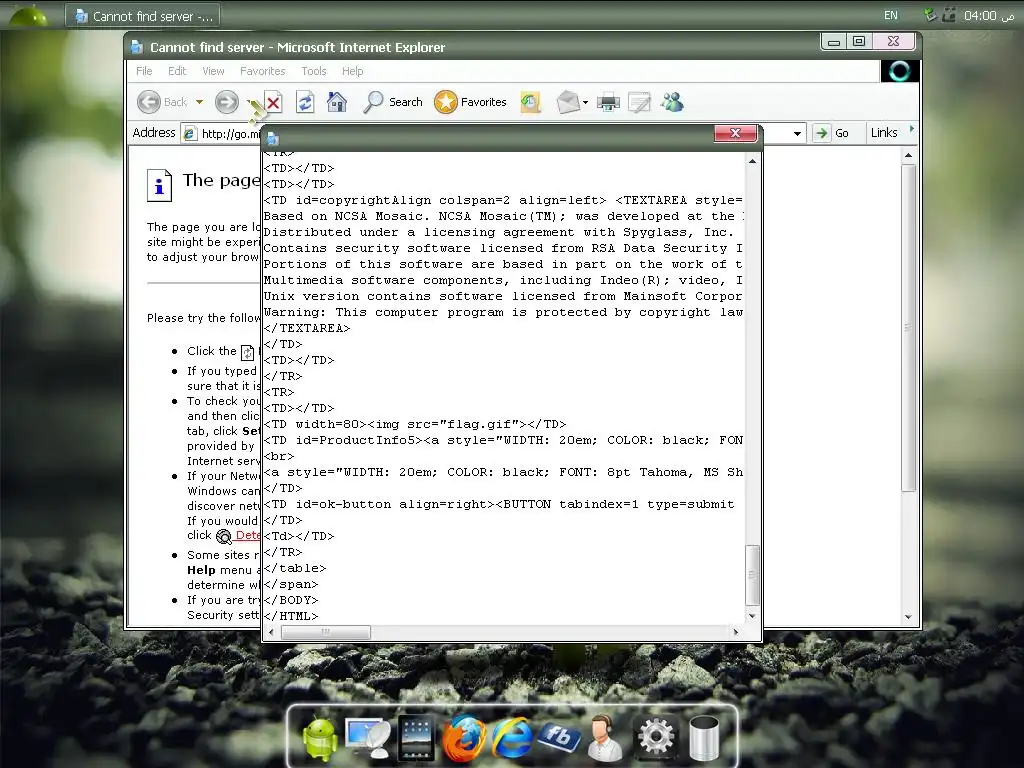
Task: Click source dialog vertical scrollbar thumb
Action: [752, 575]
